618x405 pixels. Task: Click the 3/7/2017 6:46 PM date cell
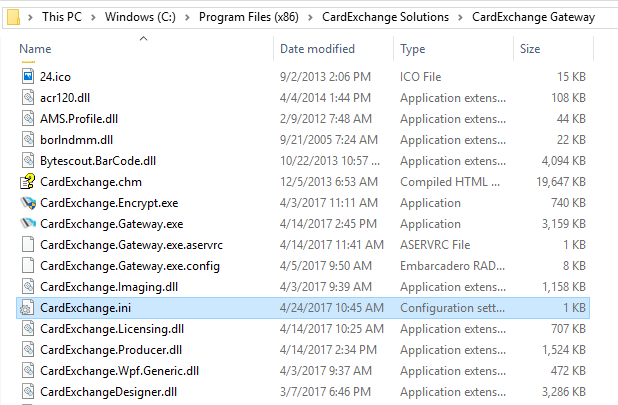pos(325,392)
